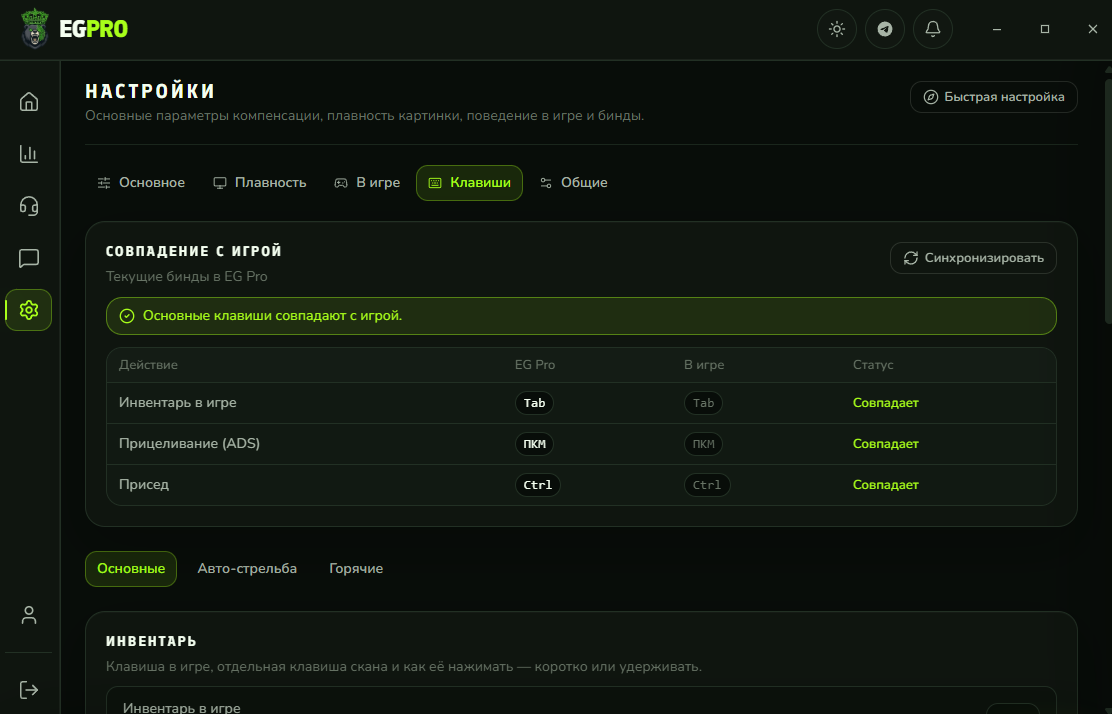Click the in-game ПКМ key badge
Viewport: 1112px width, 714px height.
pos(704,444)
